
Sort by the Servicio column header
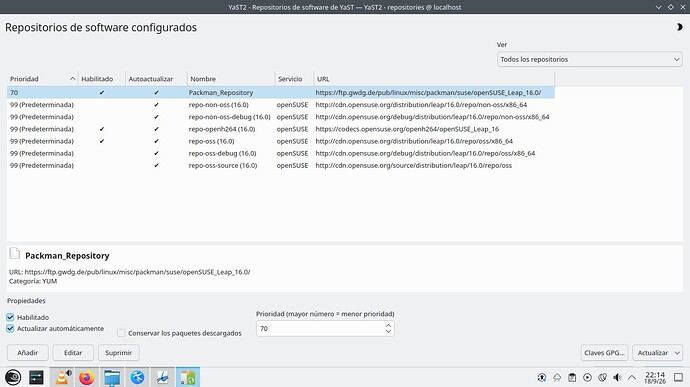click(x=294, y=79)
